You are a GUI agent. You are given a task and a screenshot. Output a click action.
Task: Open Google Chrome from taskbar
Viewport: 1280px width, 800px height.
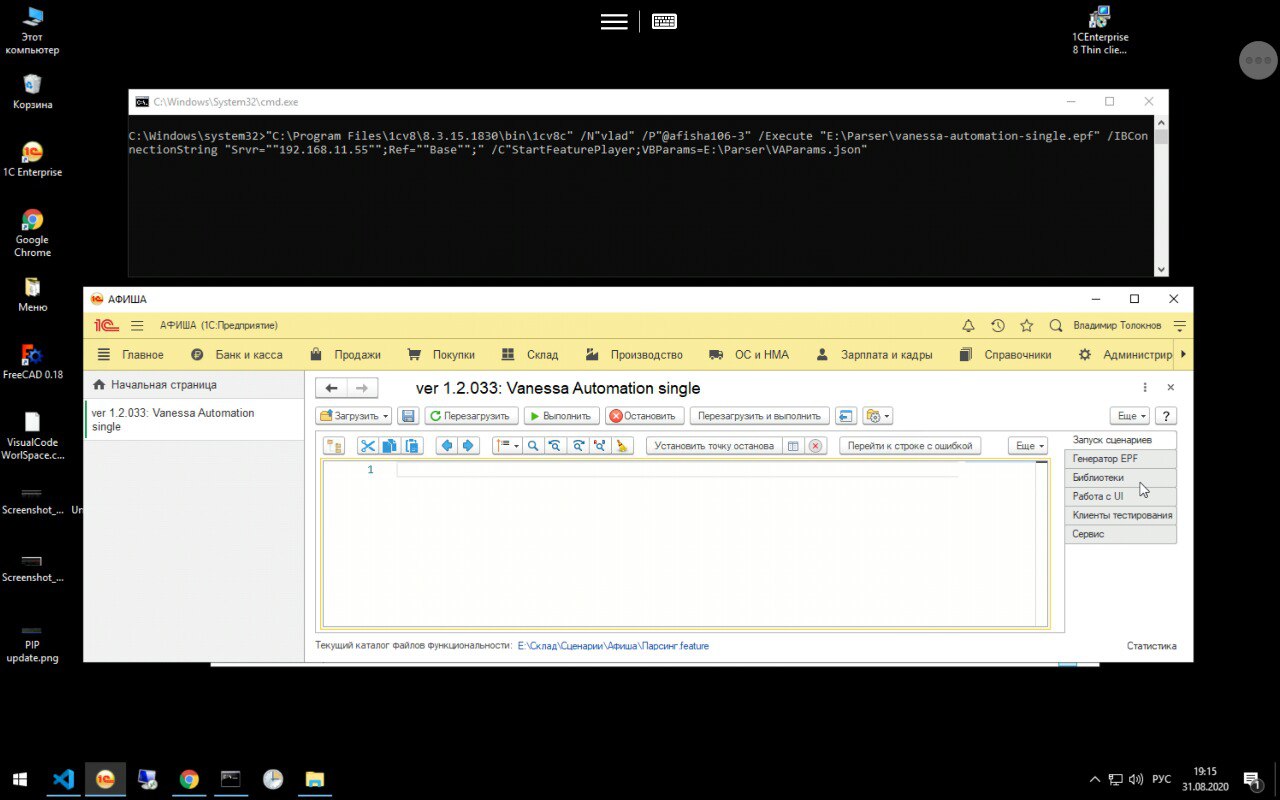pos(189,779)
